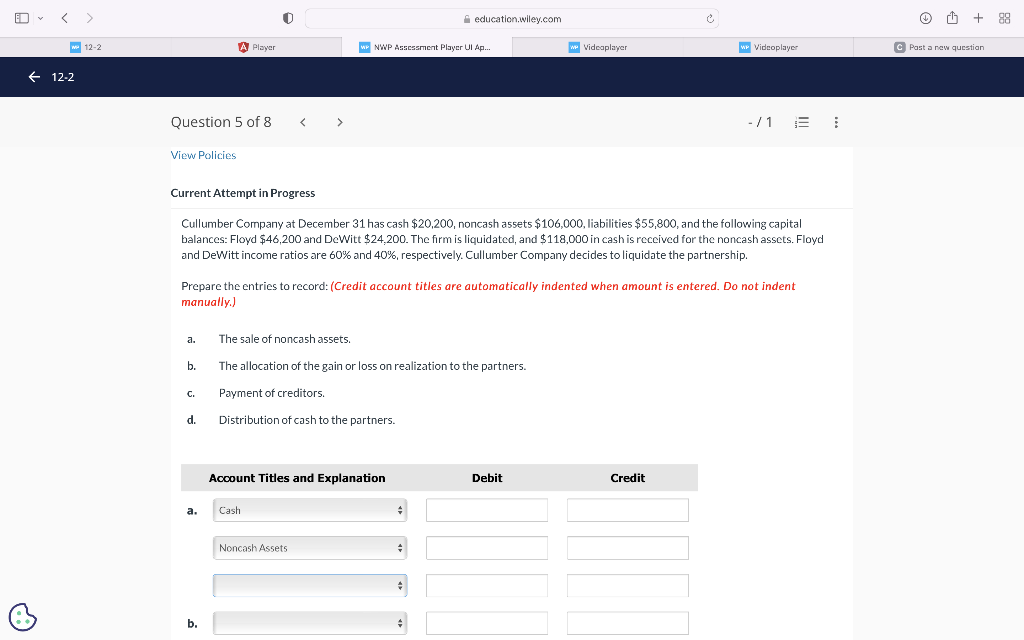Open the View Policies link
The width and height of the screenshot is (1024, 640).
pos(203,155)
